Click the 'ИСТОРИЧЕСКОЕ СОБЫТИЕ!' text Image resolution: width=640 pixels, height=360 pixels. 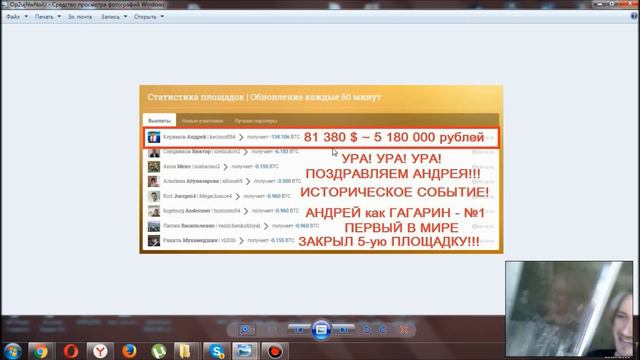[x=394, y=192]
